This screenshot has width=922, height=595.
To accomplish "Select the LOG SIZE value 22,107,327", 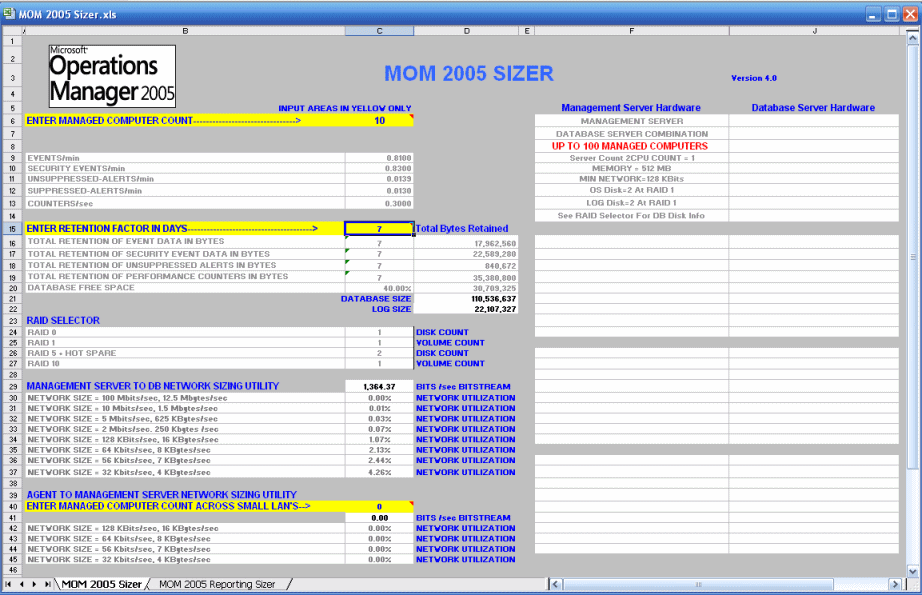I will [466, 309].
